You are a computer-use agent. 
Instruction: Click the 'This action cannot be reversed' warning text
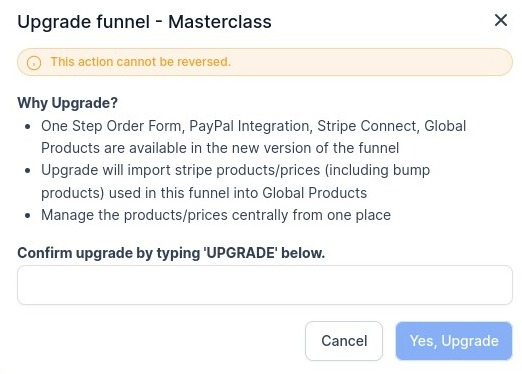pyautogui.click(x=140, y=62)
